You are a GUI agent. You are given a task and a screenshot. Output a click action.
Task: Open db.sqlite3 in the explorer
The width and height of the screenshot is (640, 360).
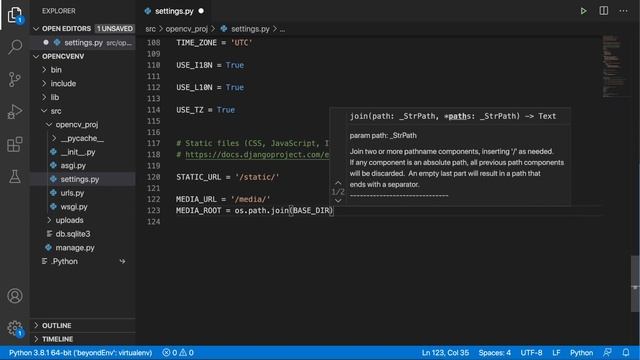click(x=82, y=234)
